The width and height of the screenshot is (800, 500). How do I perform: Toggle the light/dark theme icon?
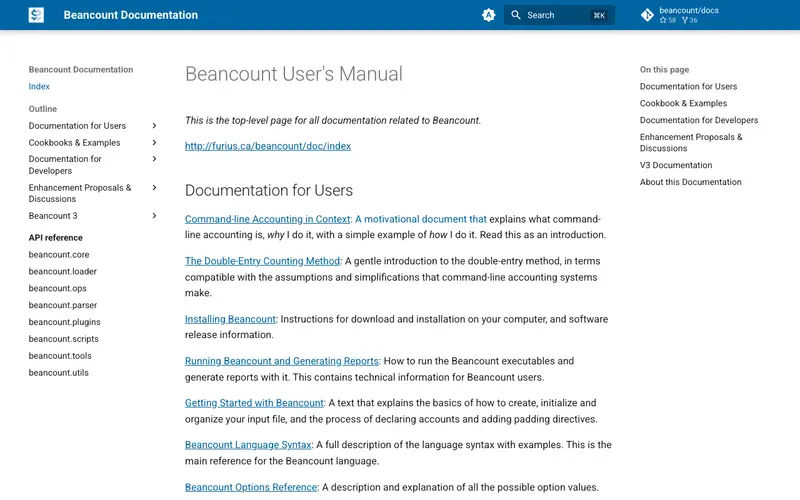[x=488, y=15]
